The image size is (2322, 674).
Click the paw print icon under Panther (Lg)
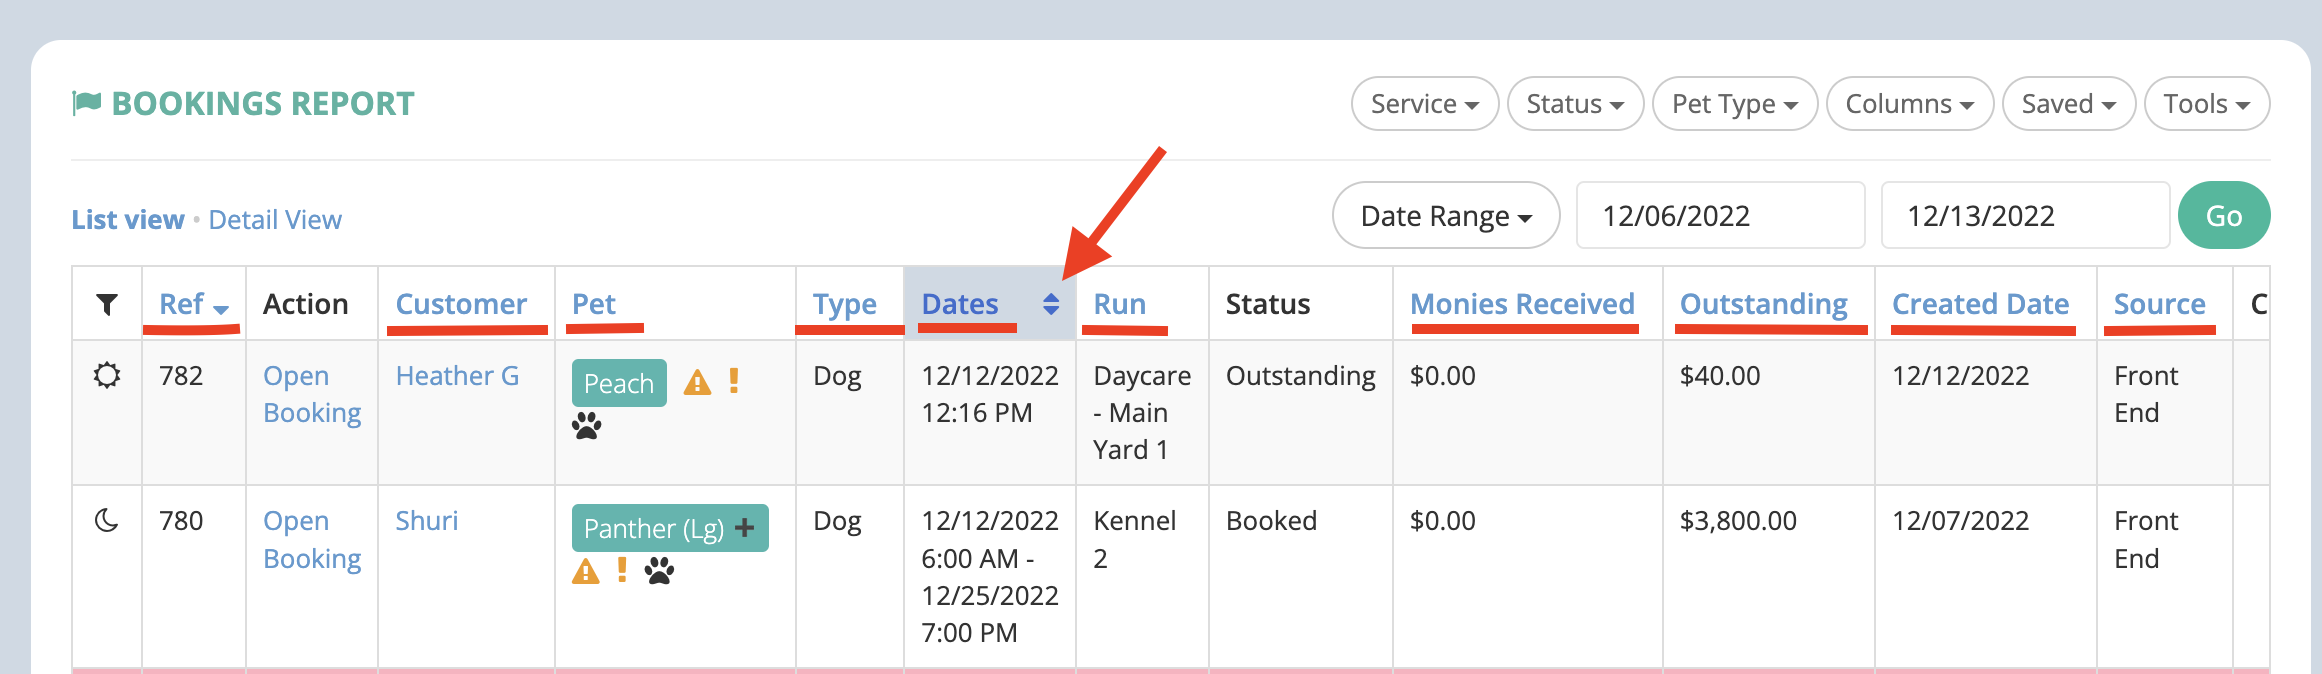[660, 571]
